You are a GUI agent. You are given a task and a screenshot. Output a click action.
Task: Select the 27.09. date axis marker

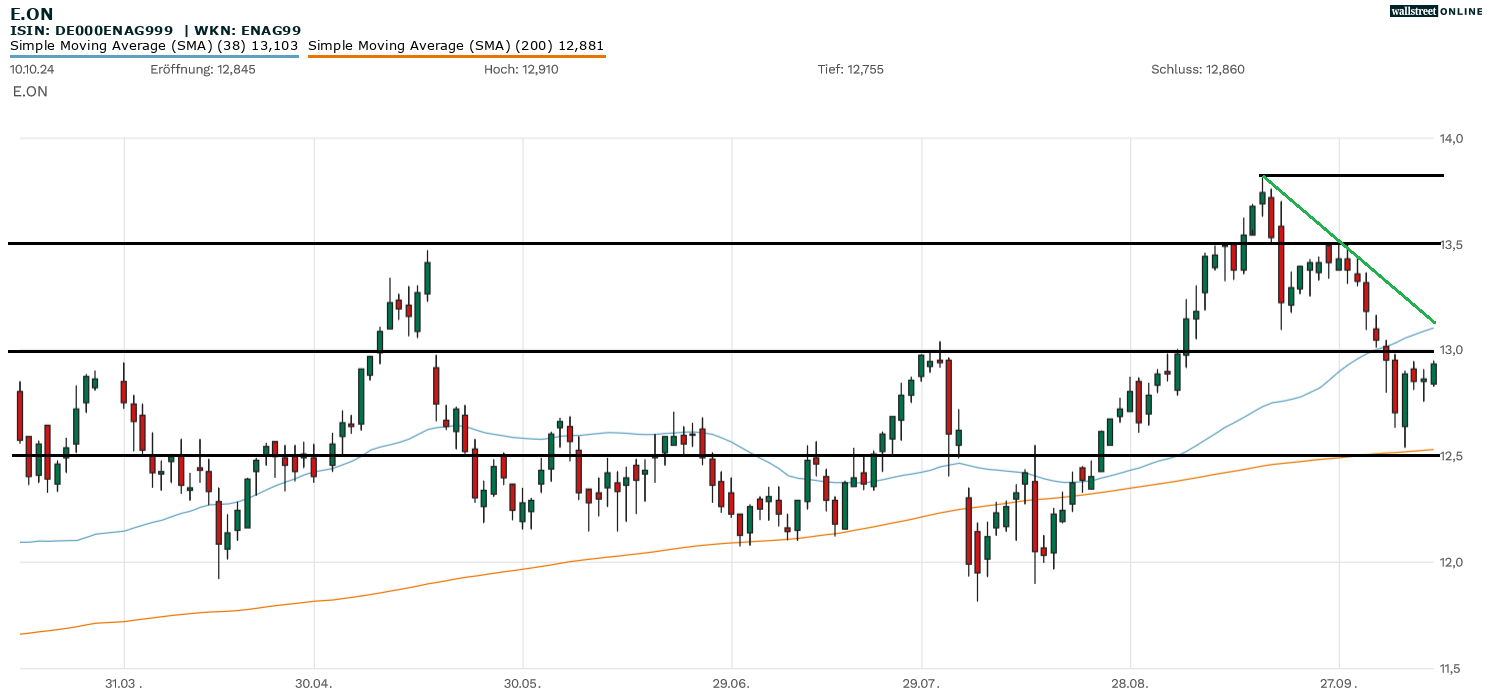coord(1339,682)
